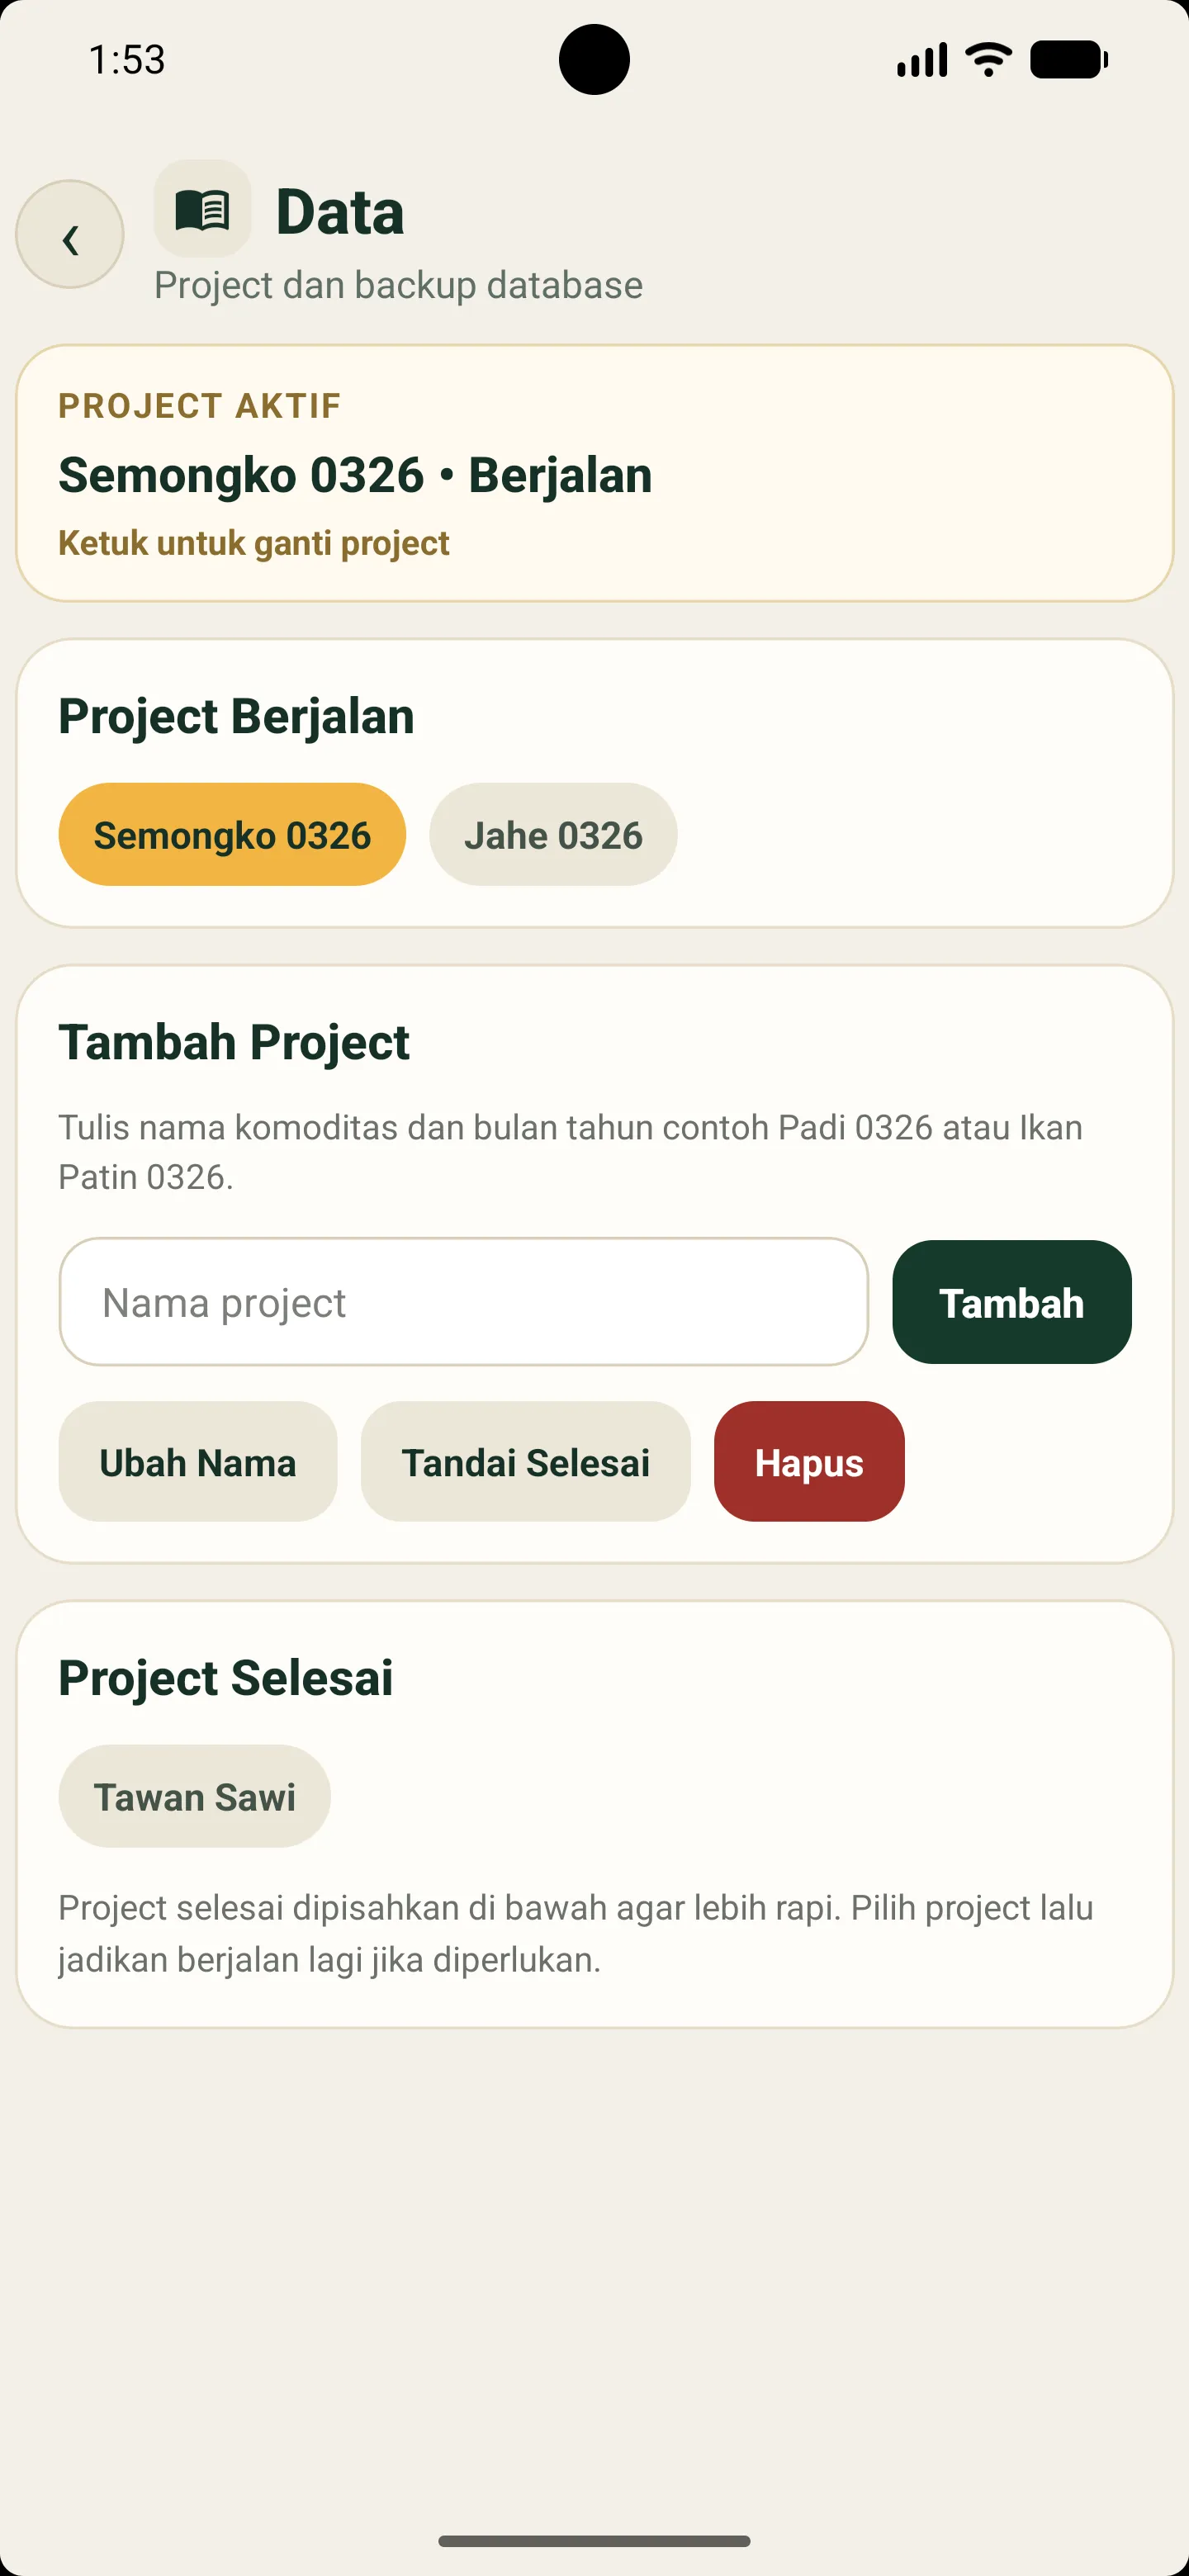Tap the back chevron arrow
The width and height of the screenshot is (1189, 2576).
(70, 237)
